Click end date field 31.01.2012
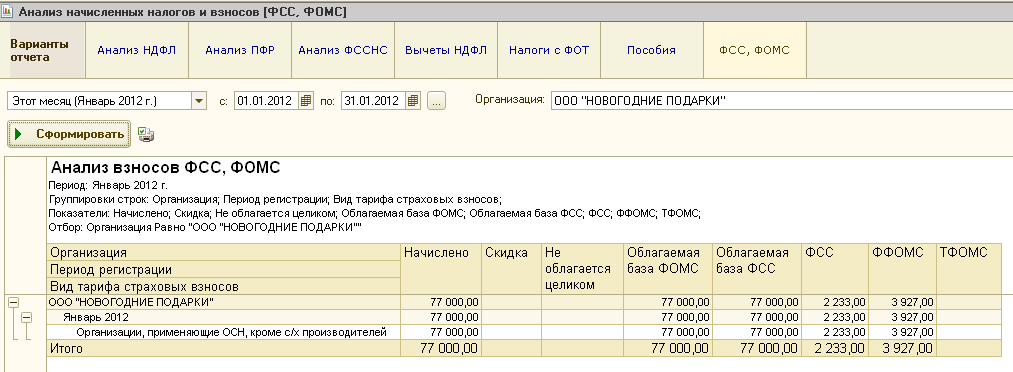This screenshot has height=372, width=1013. pos(373,101)
